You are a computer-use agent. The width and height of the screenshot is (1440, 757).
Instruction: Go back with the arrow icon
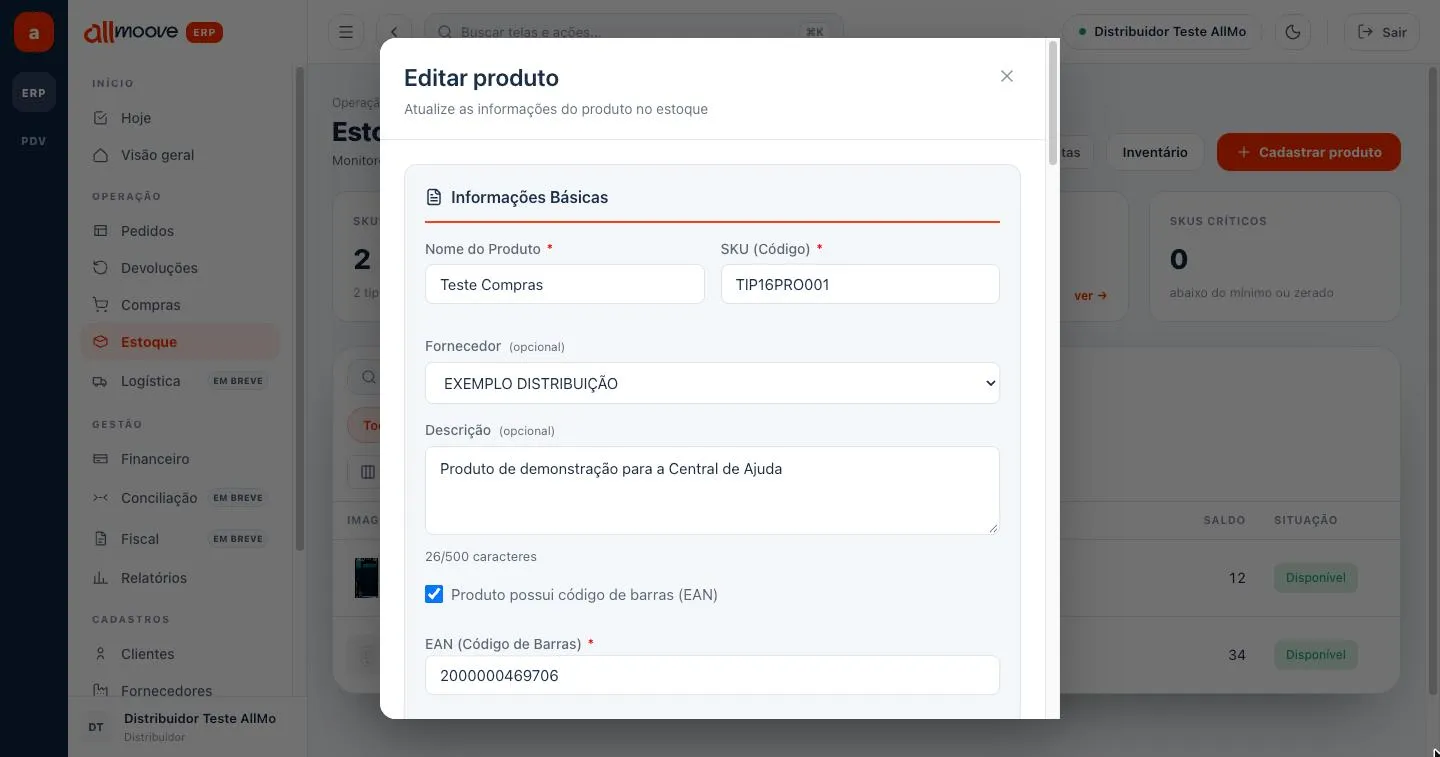point(393,32)
